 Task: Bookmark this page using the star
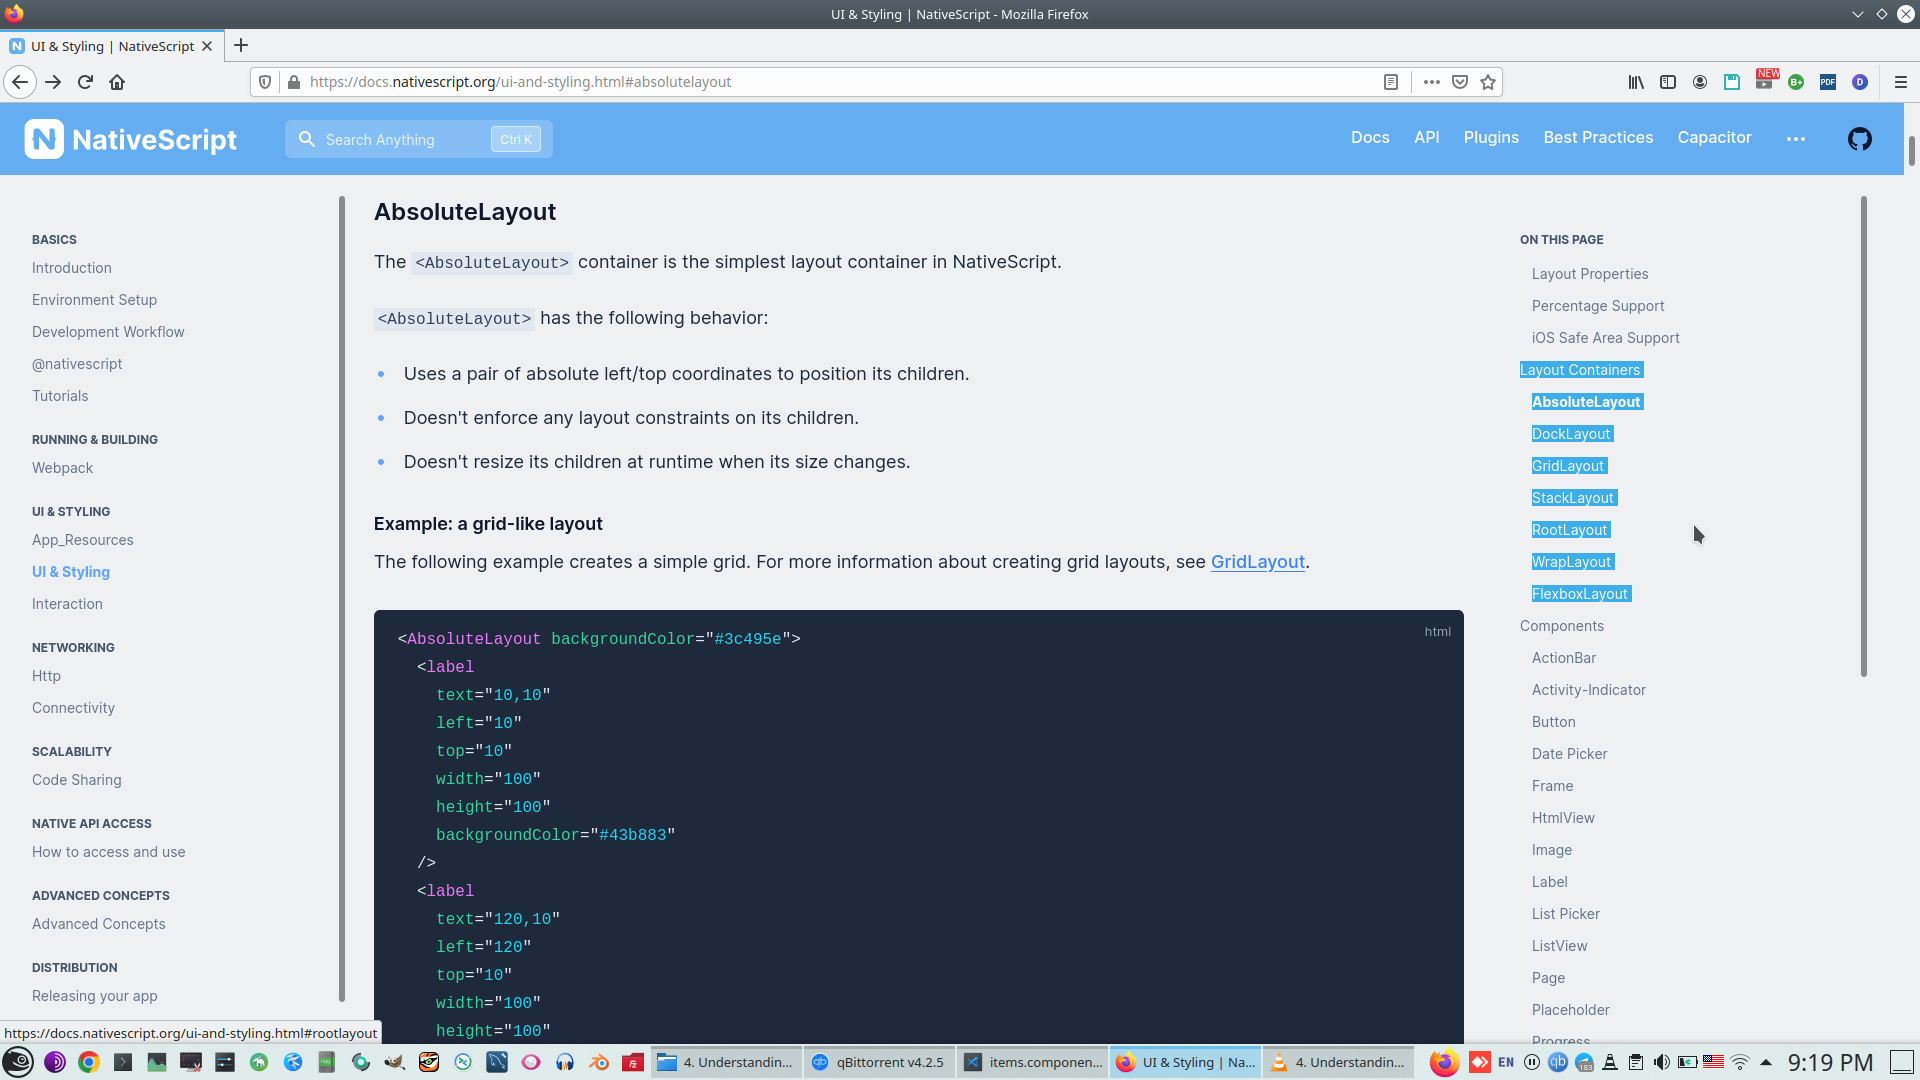1488,82
